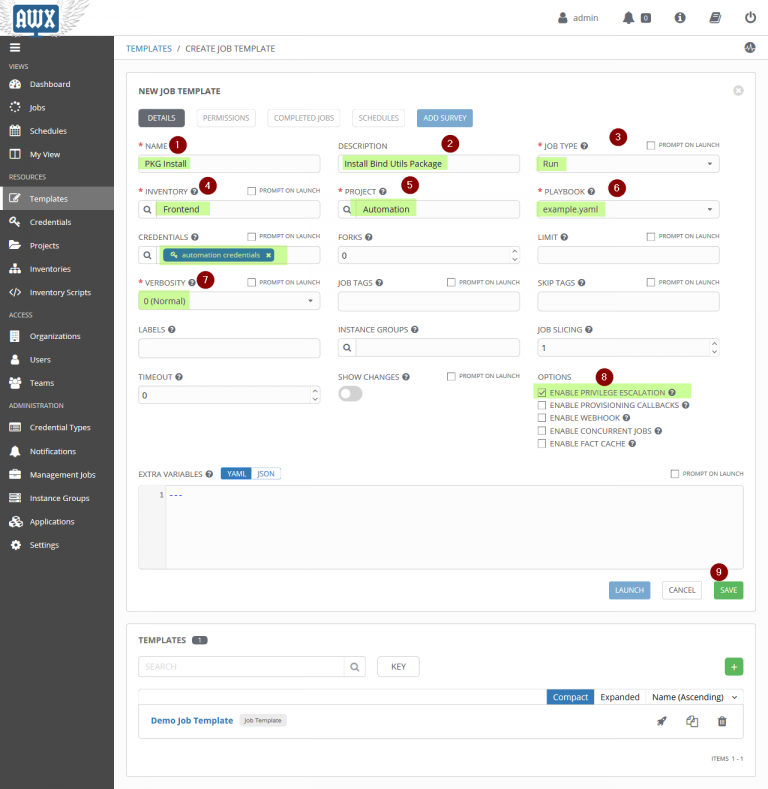768x789 pixels.
Task: Click the Key button beside search
Action: tap(399, 667)
